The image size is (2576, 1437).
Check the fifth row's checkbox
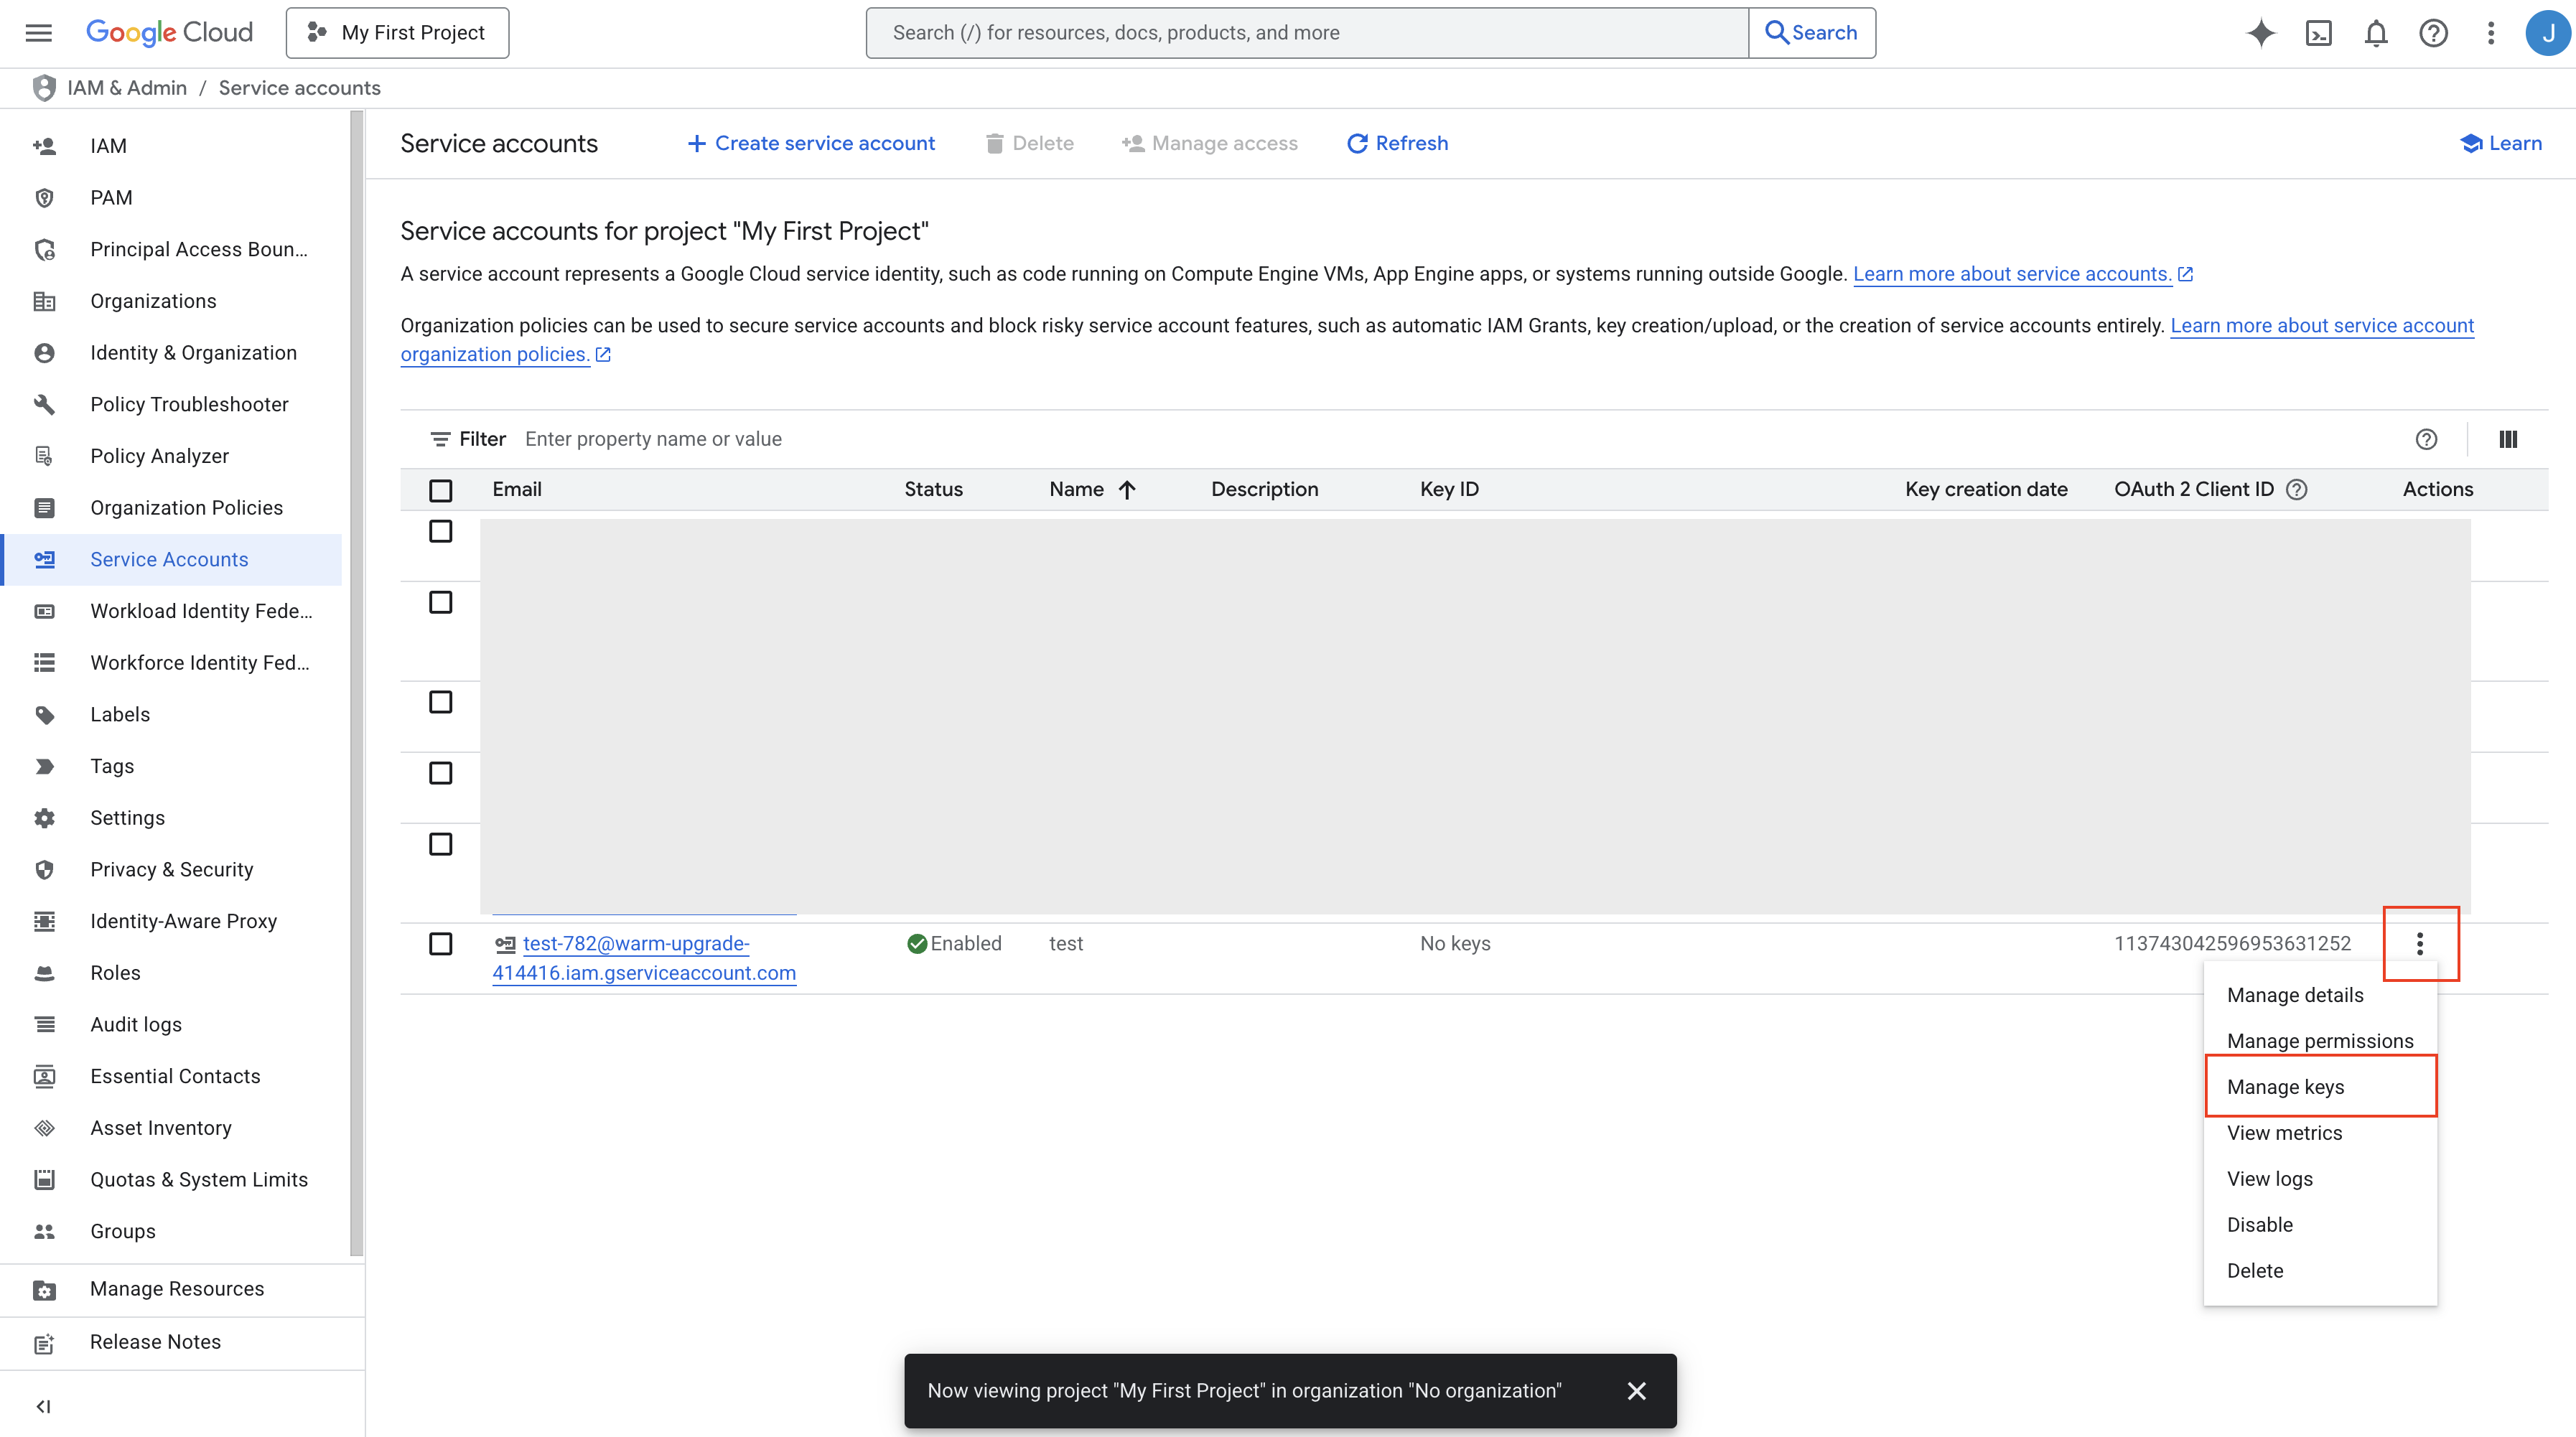[x=440, y=844]
